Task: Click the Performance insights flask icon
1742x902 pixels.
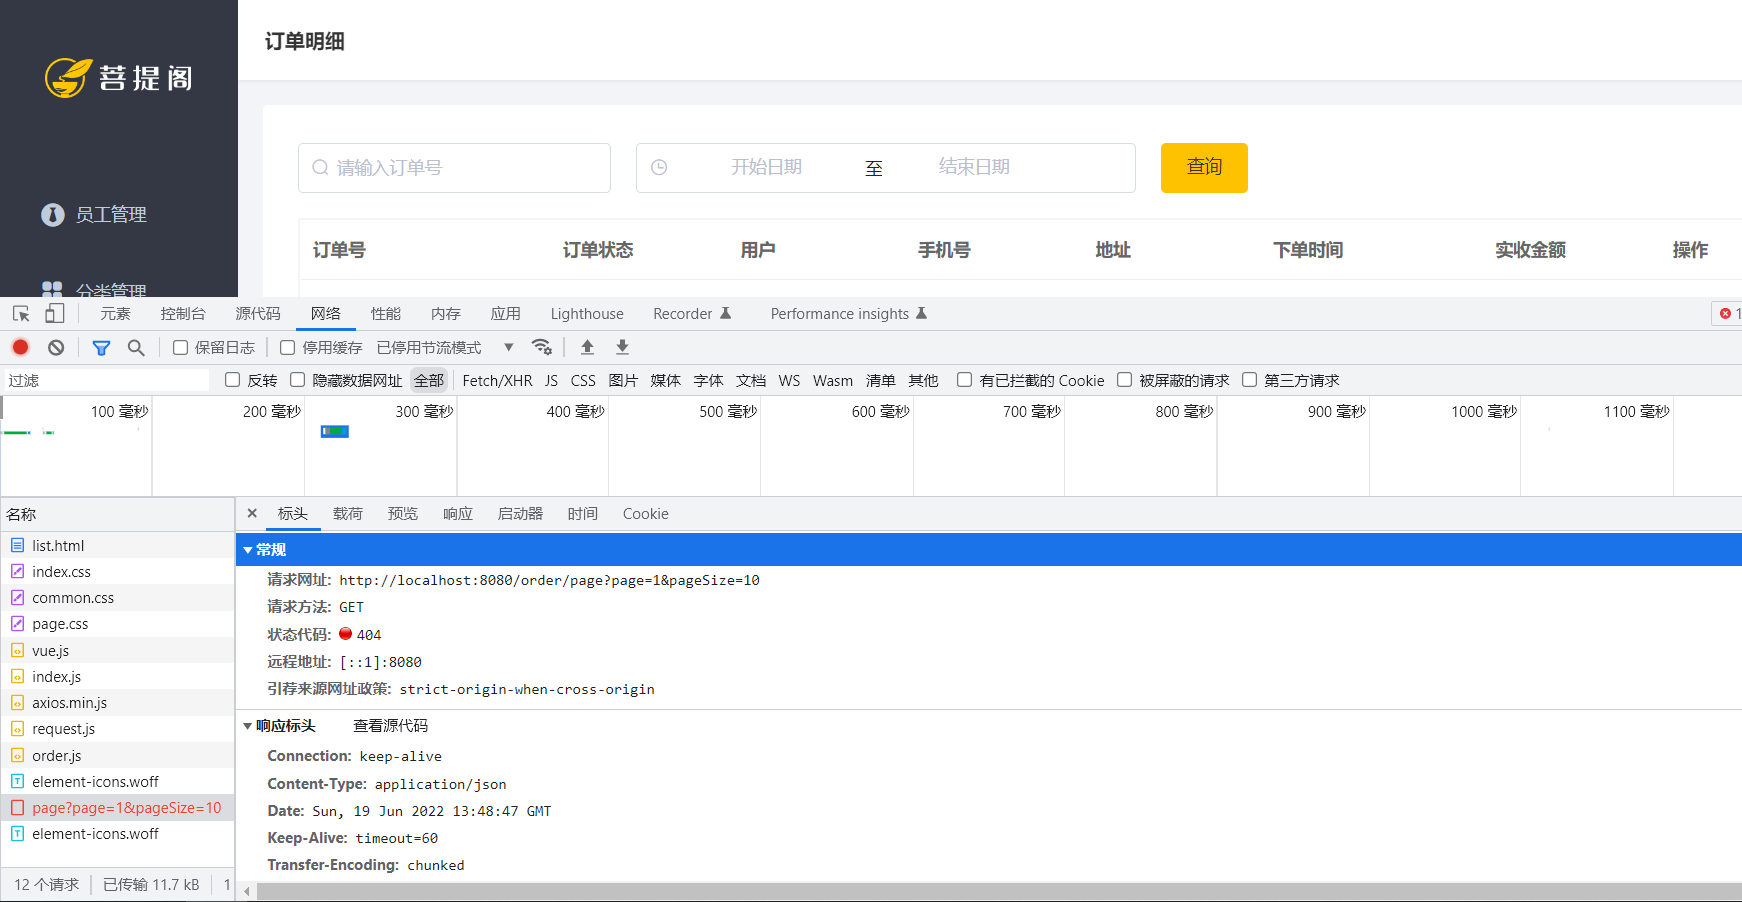Action: (x=921, y=313)
